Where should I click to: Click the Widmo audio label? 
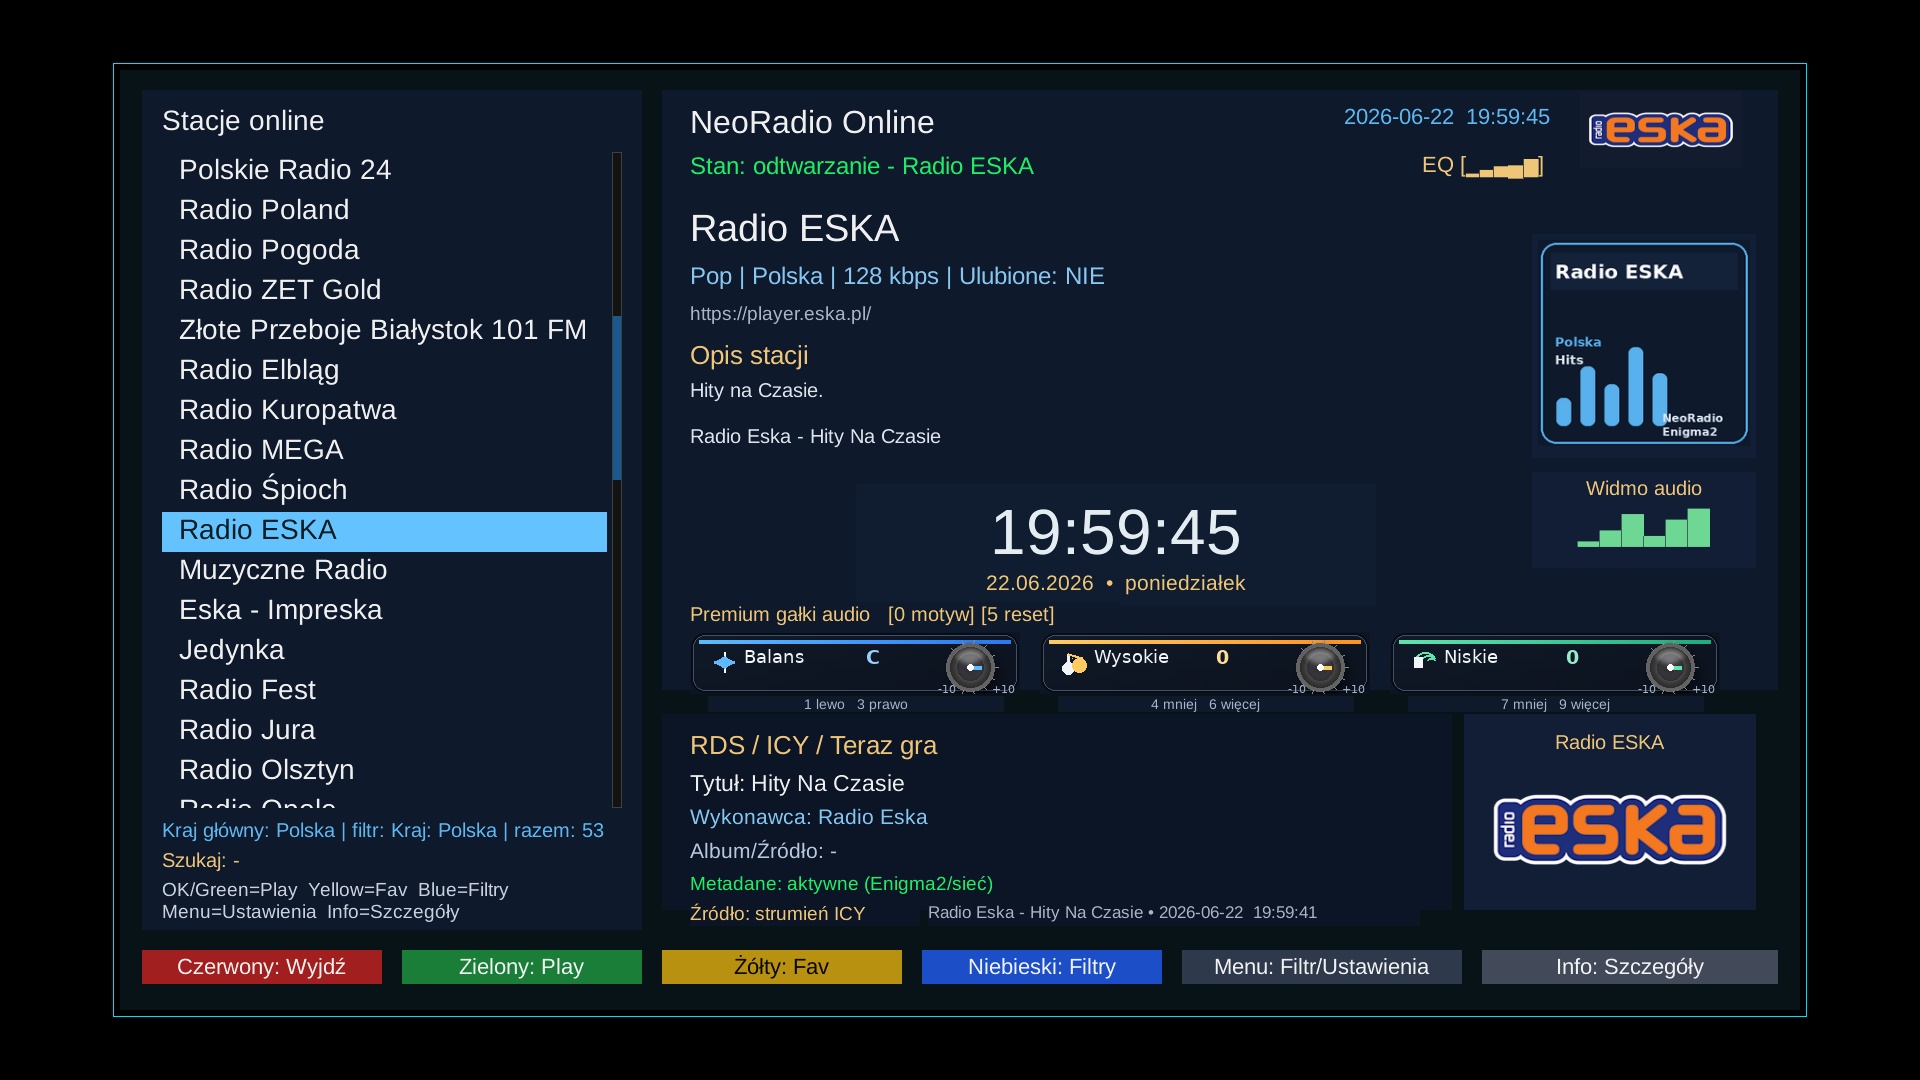[x=1643, y=489]
